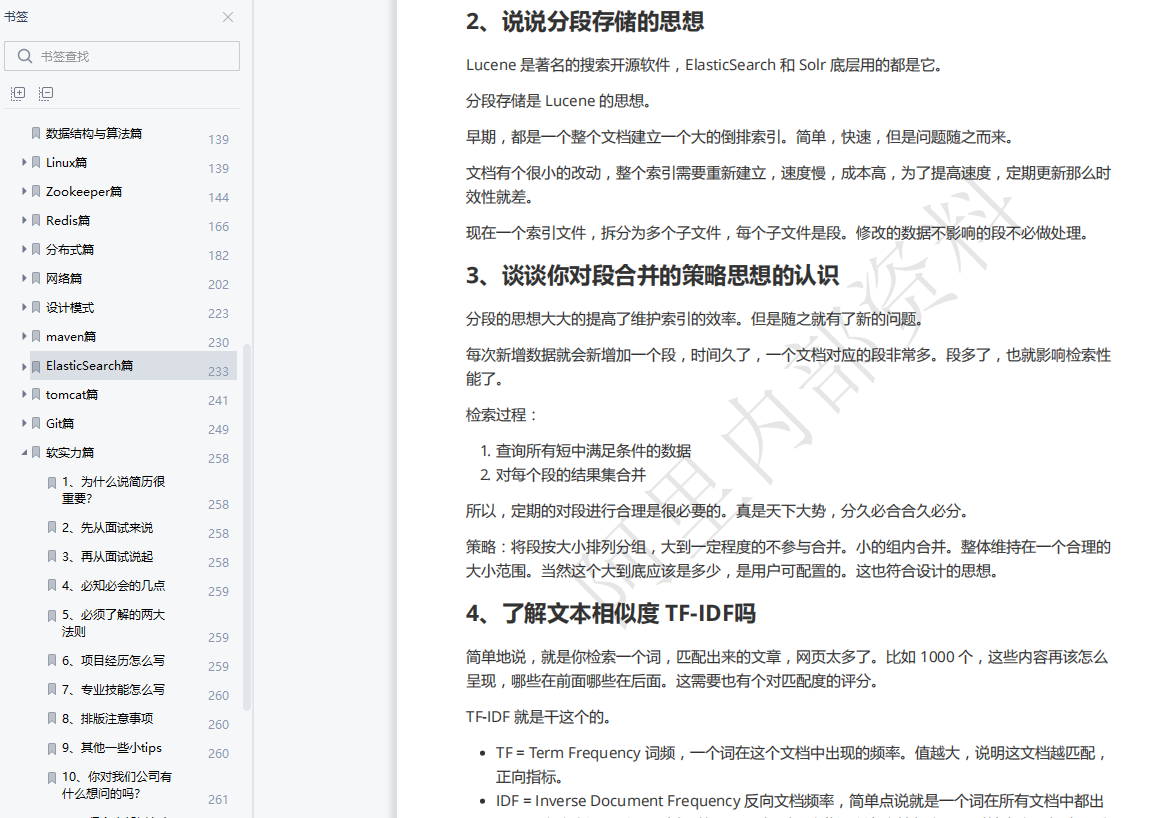
Task: Collapse the "软实力篇" bookmark section
Action: [x=23, y=452]
